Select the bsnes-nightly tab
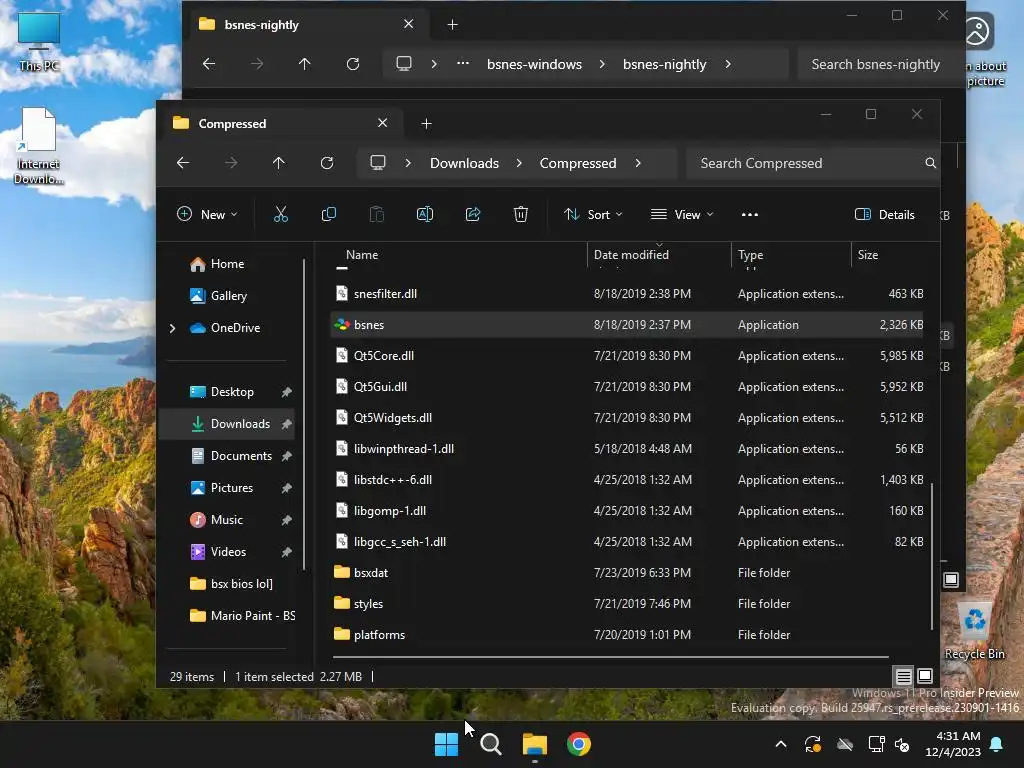This screenshot has width=1024, height=768. [307, 24]
